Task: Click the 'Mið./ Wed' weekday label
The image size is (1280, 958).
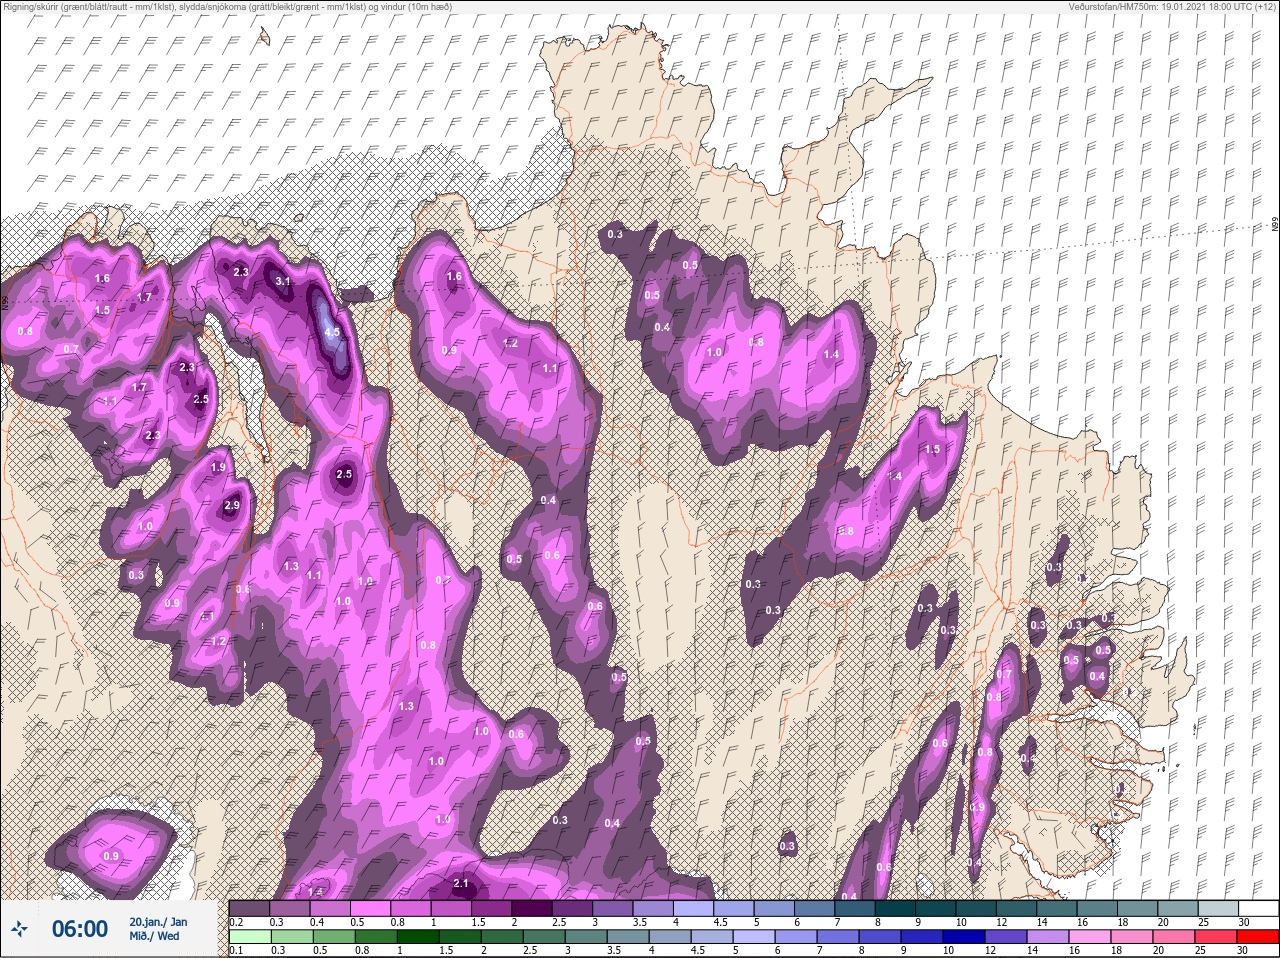Action: point(155,937)
